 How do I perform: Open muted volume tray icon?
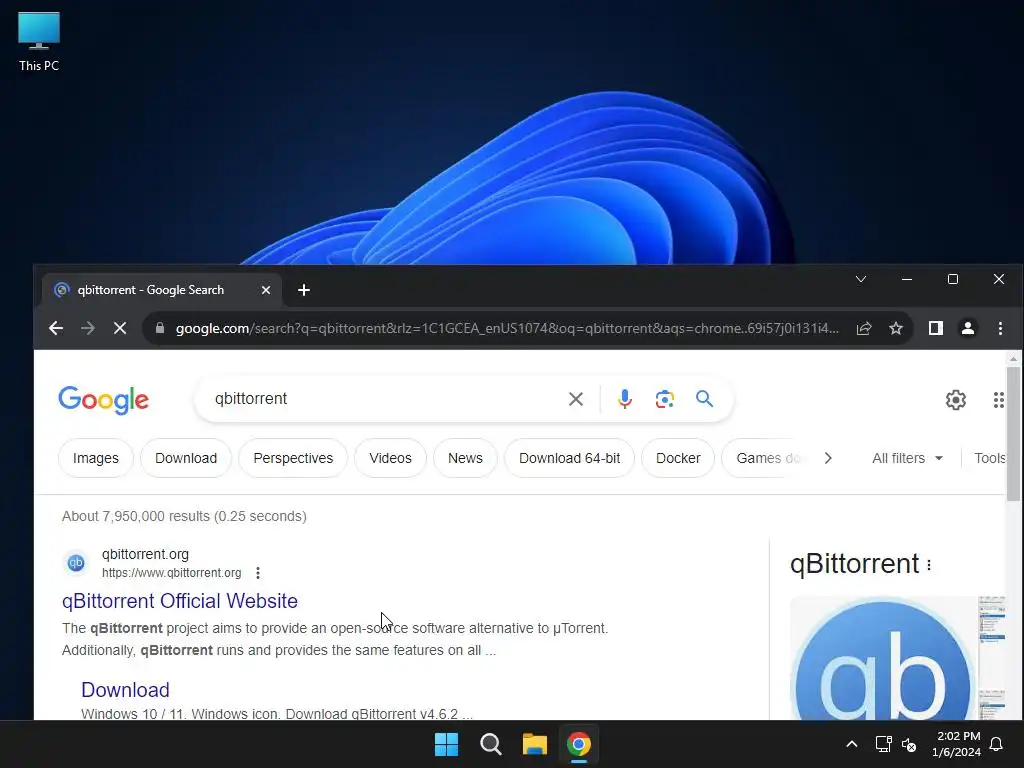coord(909,744)
